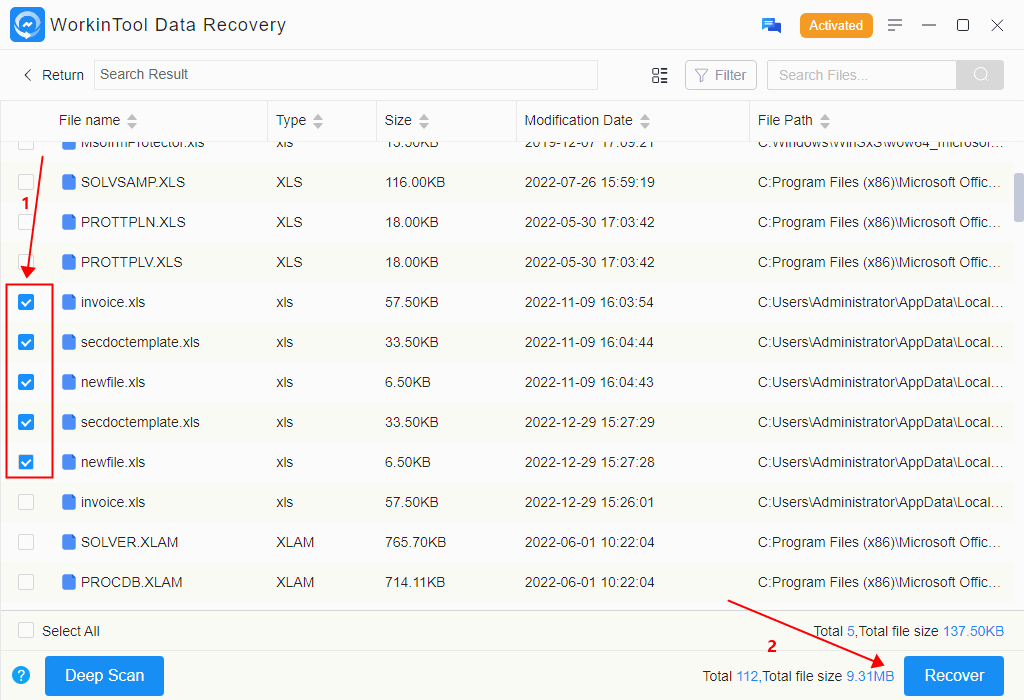Click the Type column header
The width and height of the screenshot is (1024, 700).
click(x=291, y=120)
